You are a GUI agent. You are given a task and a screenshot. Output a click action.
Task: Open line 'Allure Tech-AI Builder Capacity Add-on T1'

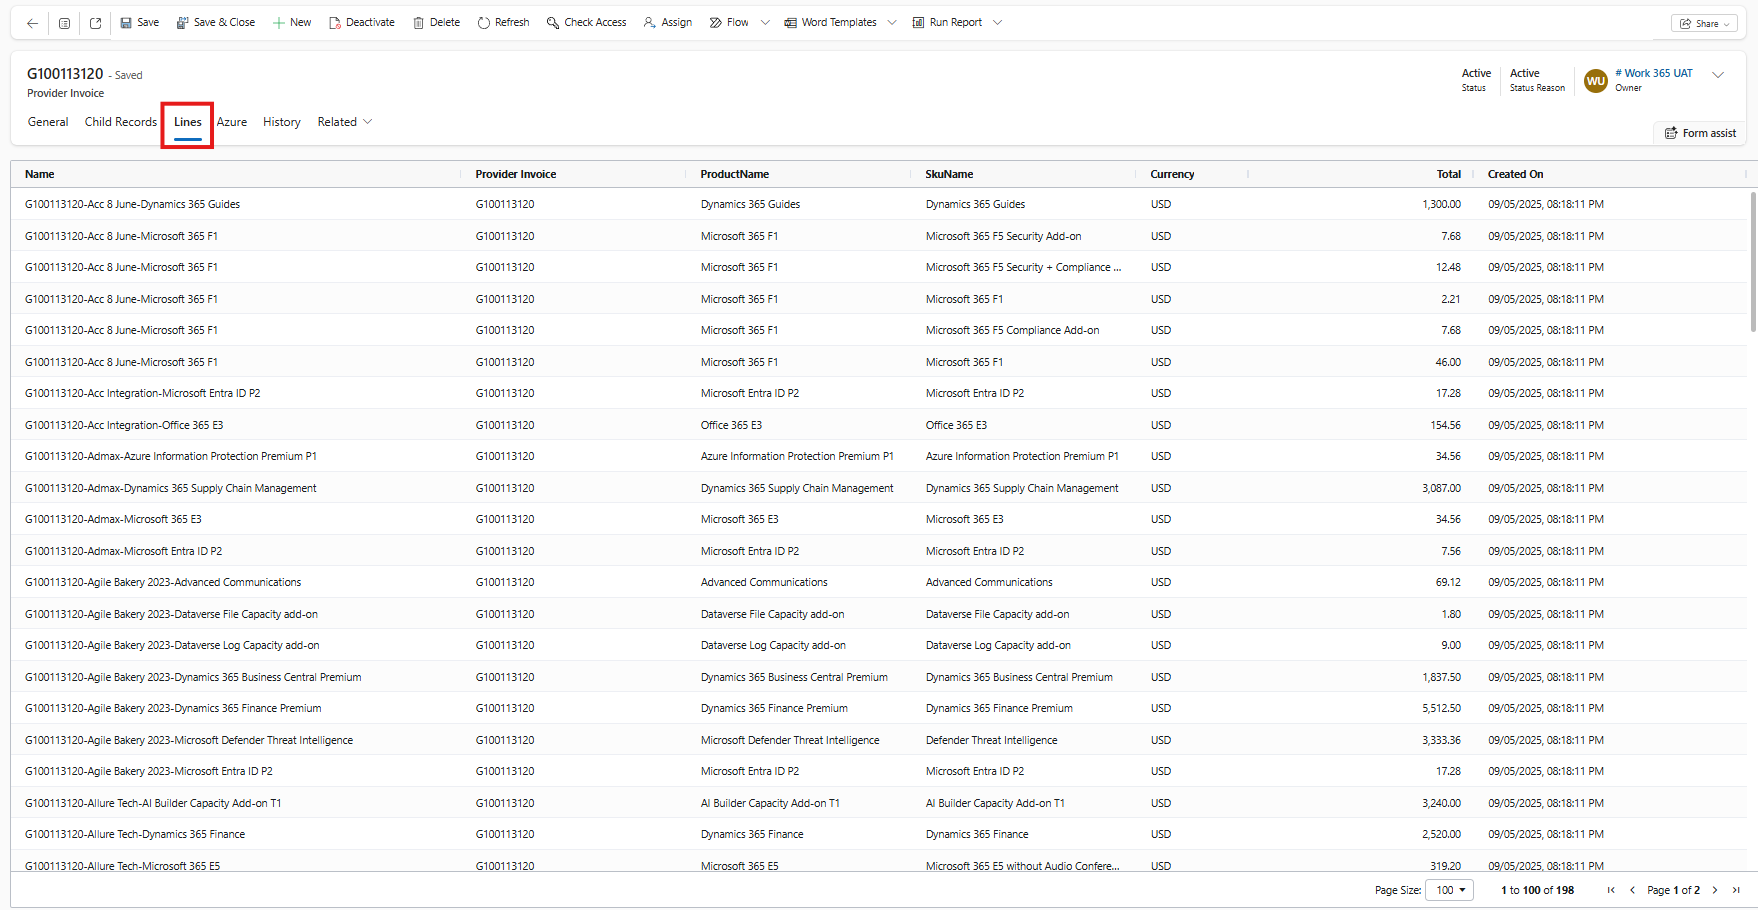pyautogui.click(x=153, y=803)
